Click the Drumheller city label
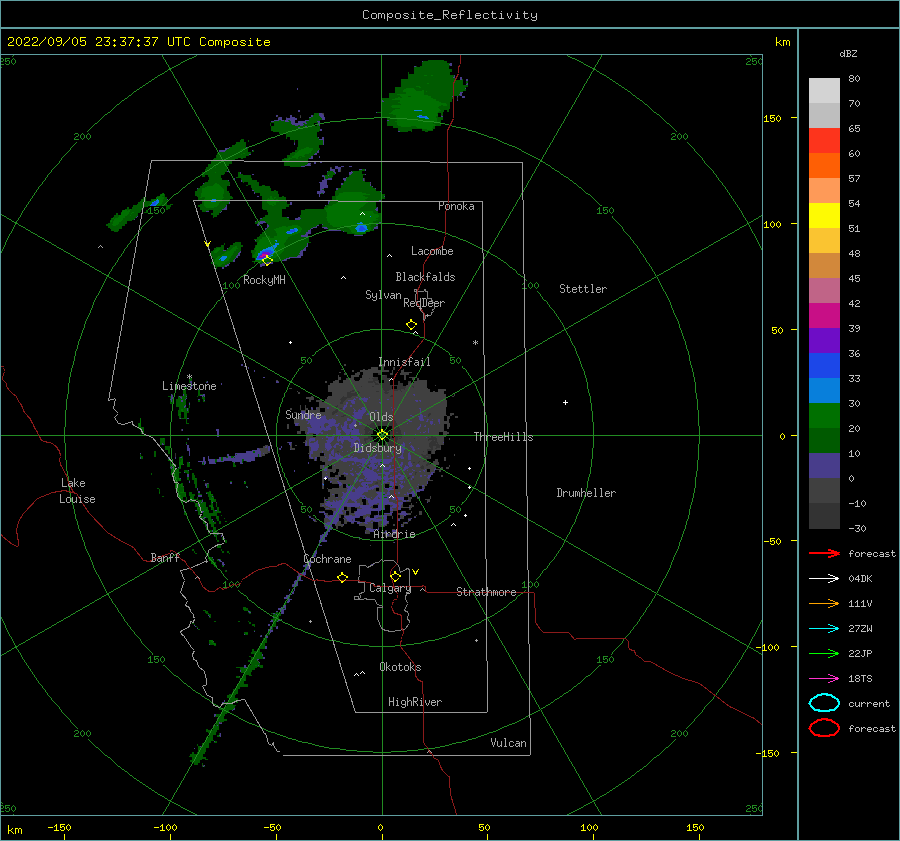The image size is (900, 841). click(x=586, y=493)
